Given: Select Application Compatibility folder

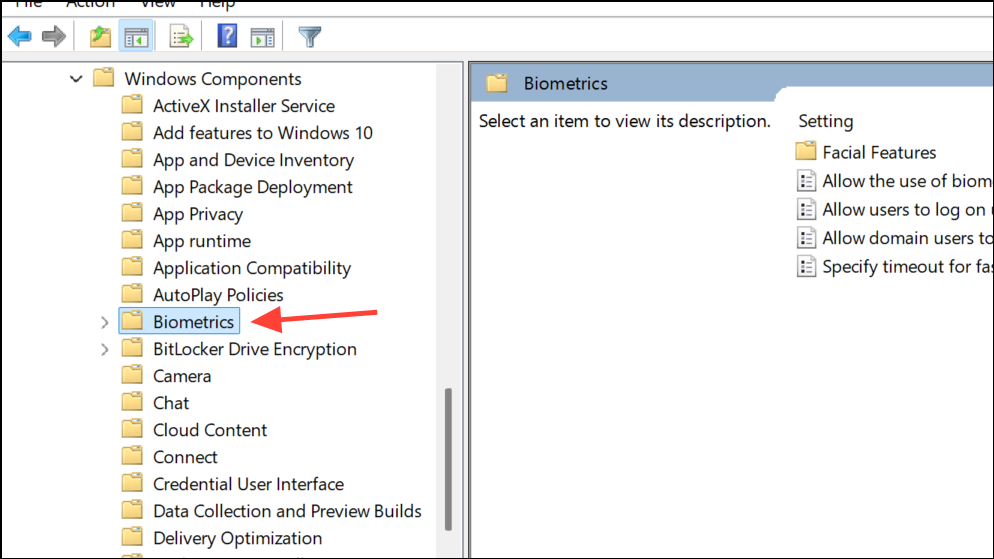Looking at the screenshot, I should point(252,268).
